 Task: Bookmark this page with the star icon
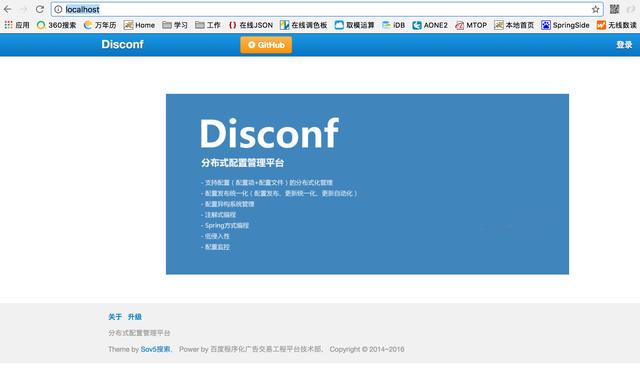[x=596, y=9]
